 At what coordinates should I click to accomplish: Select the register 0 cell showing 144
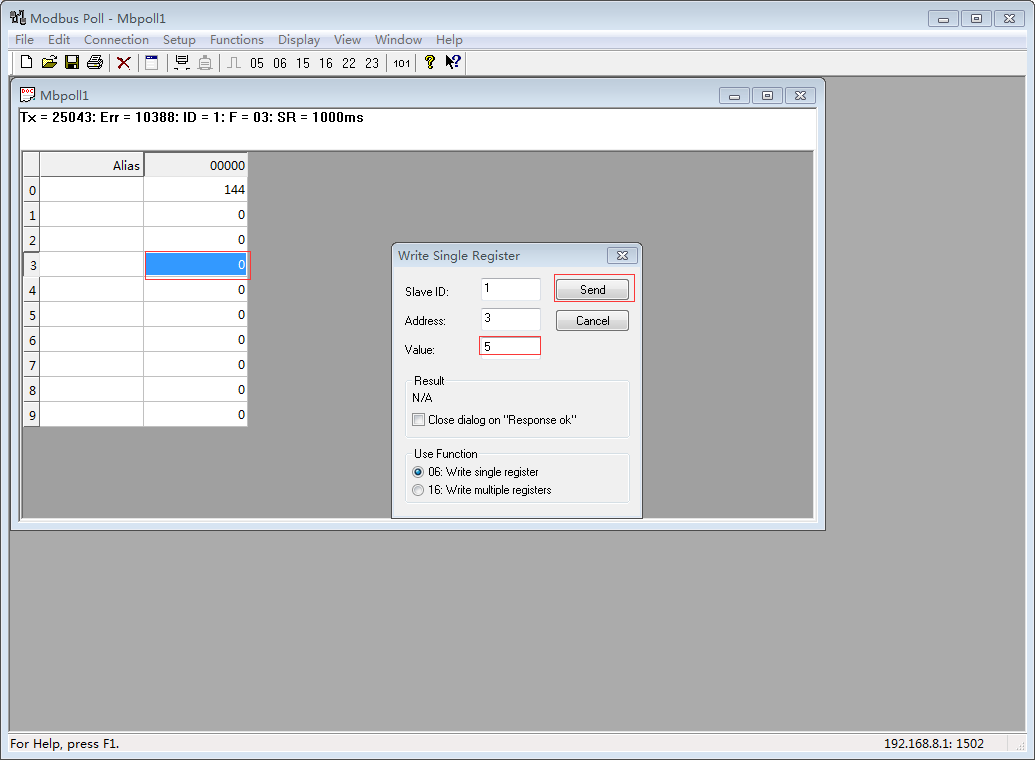coord(196,190)
